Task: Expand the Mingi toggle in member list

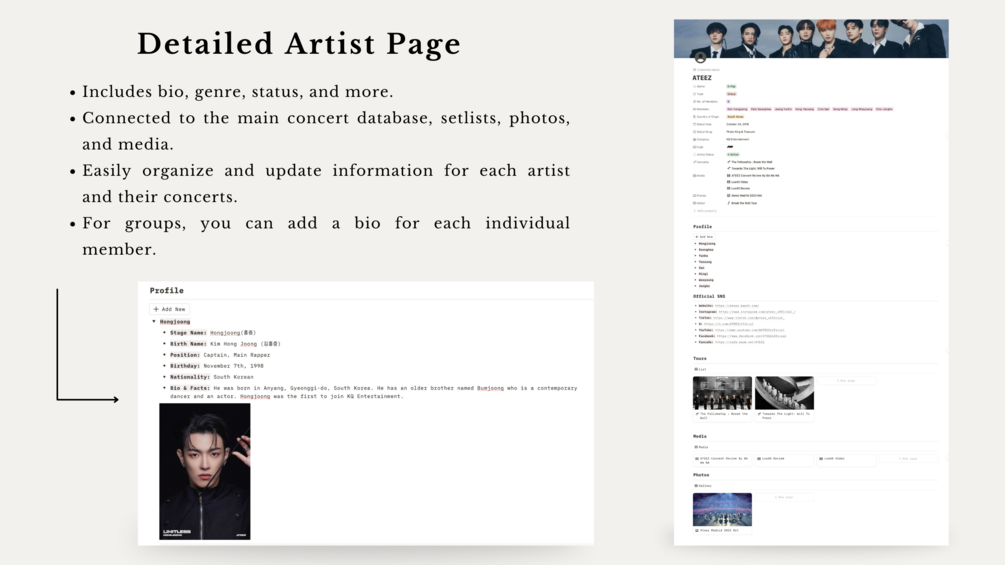Action: pos(695,274)
